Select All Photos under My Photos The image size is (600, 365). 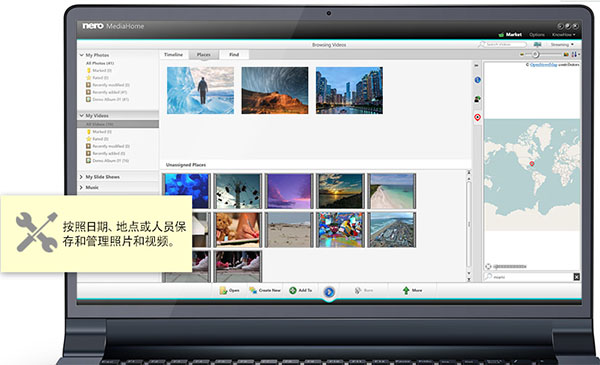coord(100,63)
